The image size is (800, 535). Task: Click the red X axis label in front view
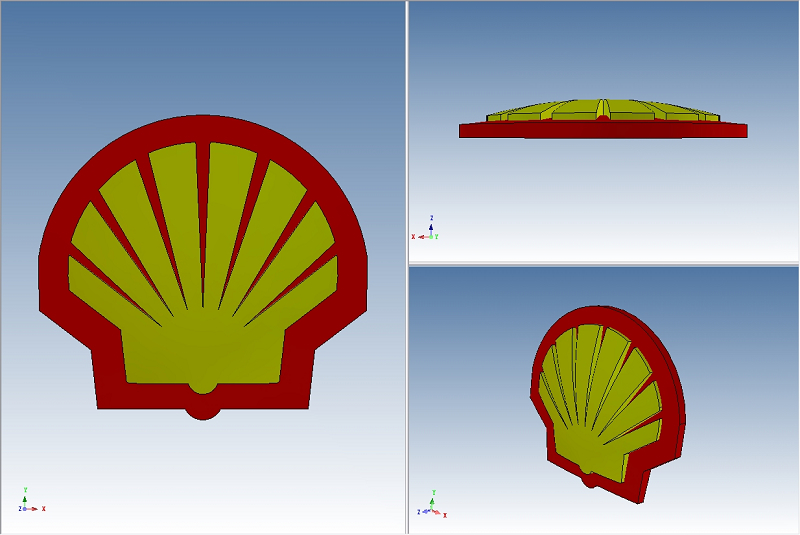point(44,509)
